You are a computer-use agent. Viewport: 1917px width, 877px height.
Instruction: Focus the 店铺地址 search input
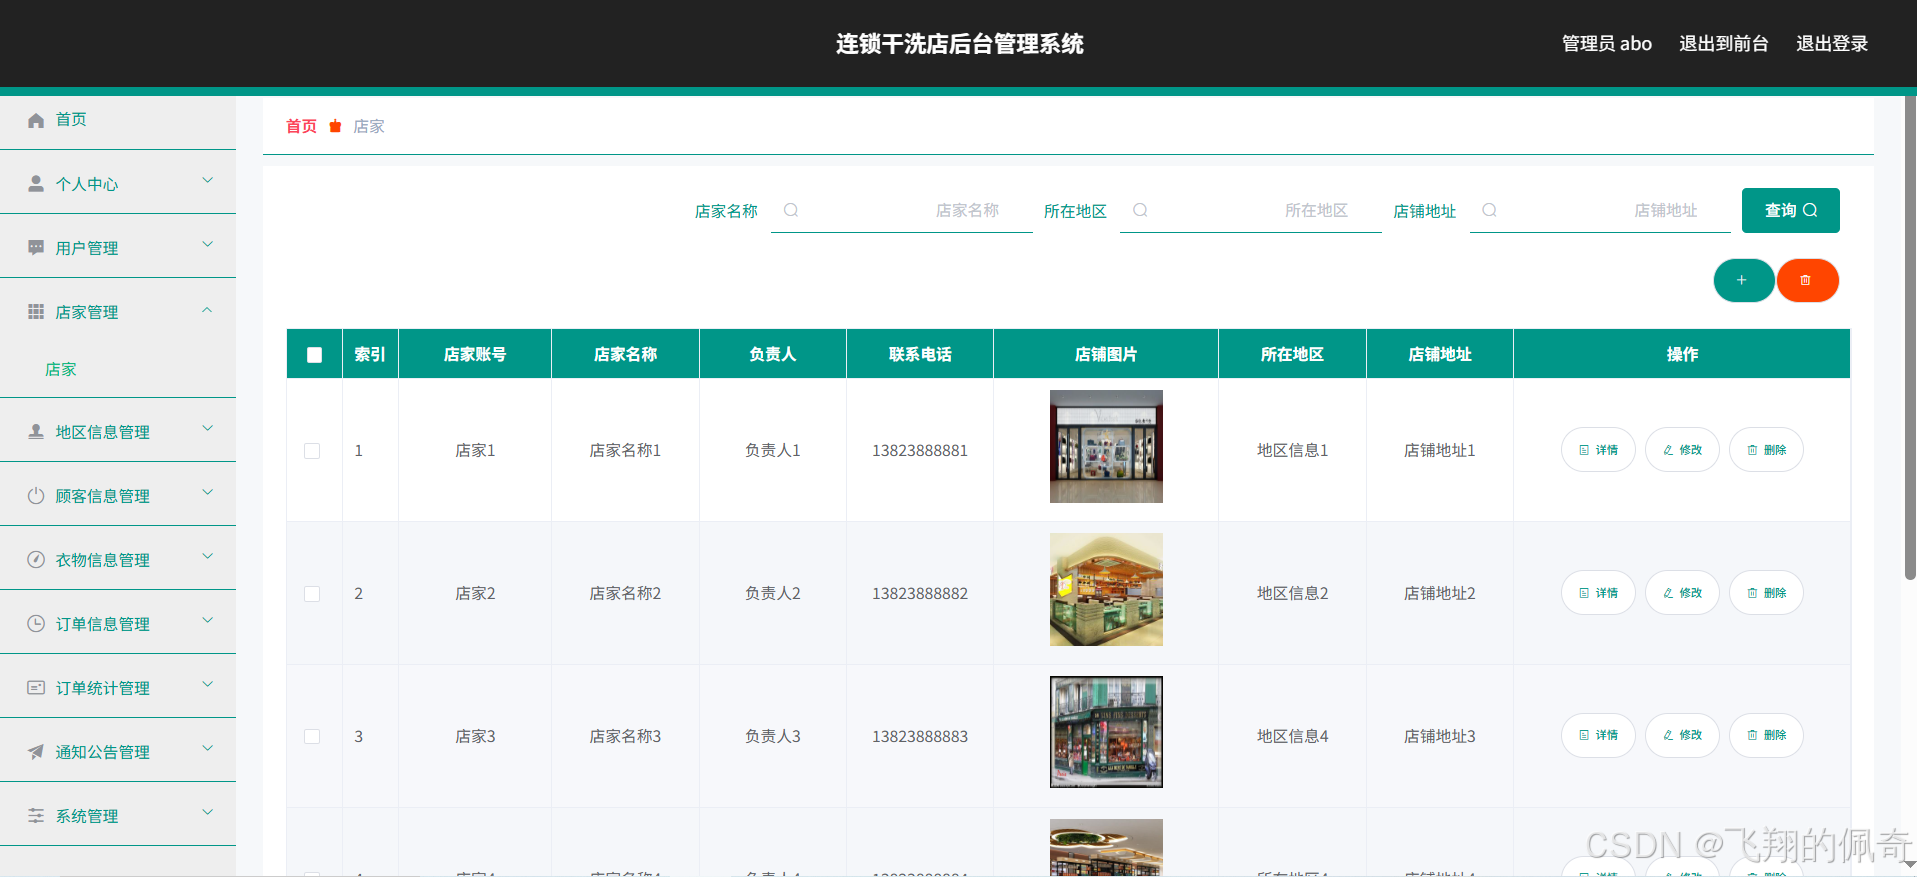[x=1600, y=210]
